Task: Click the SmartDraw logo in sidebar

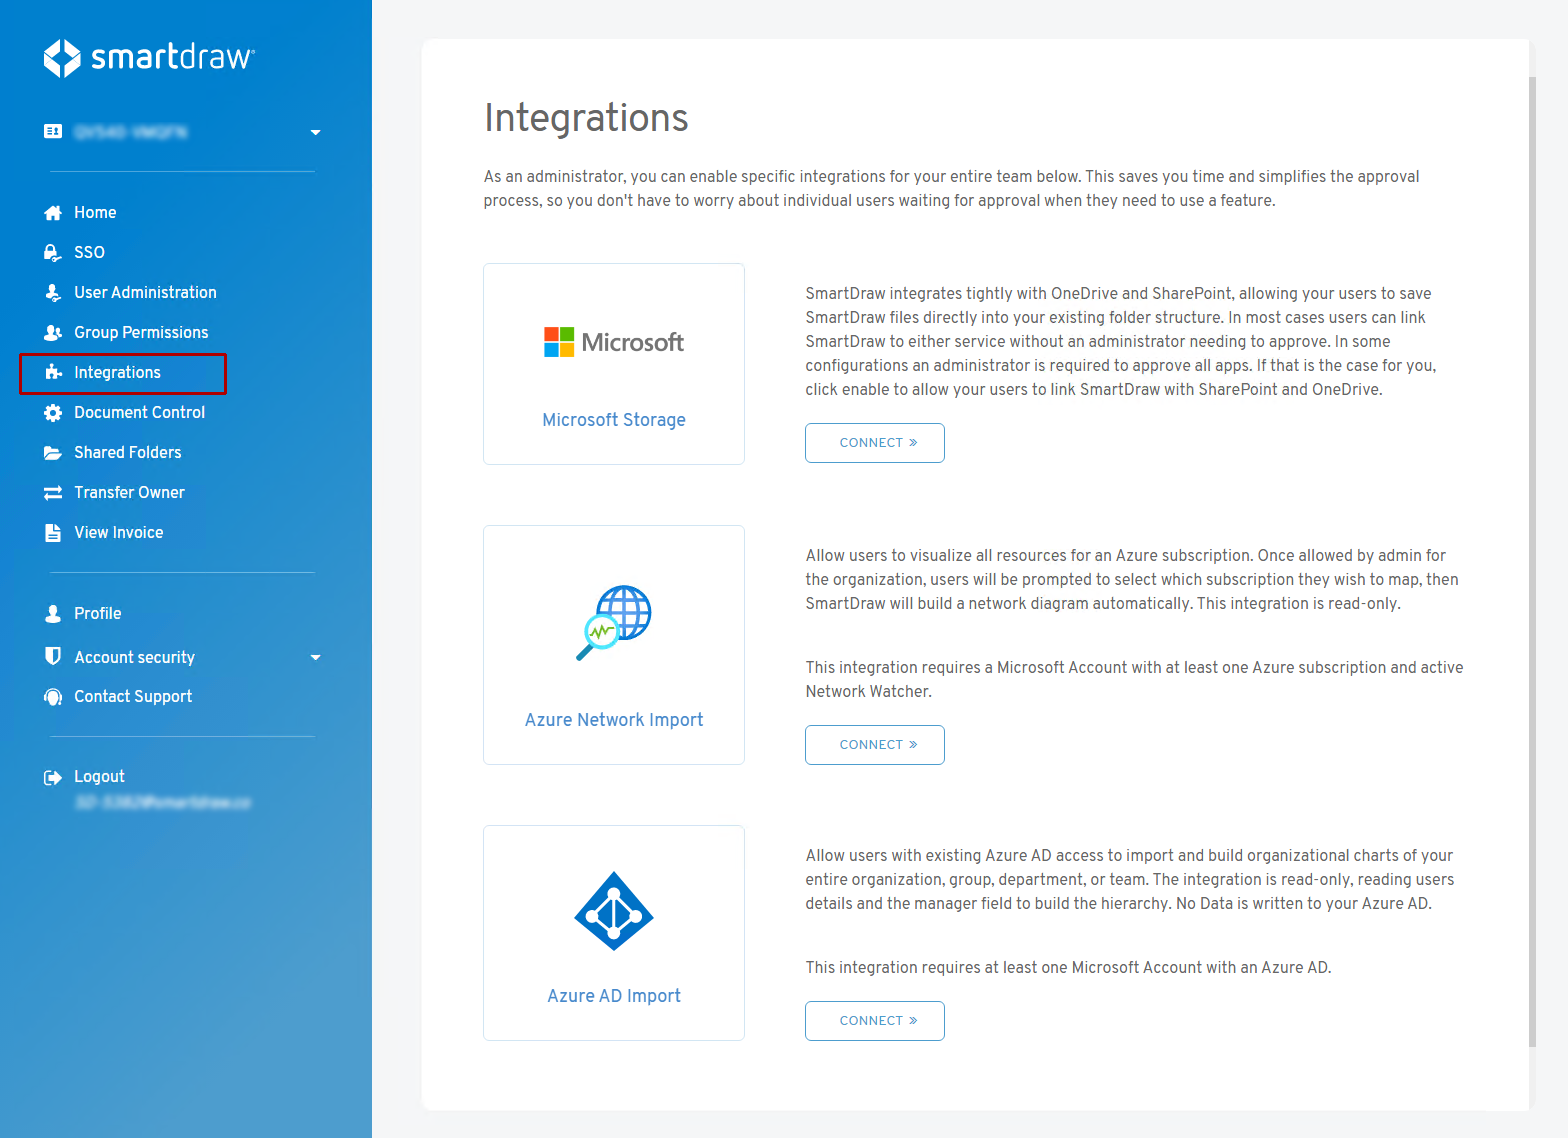Action: 149,58
